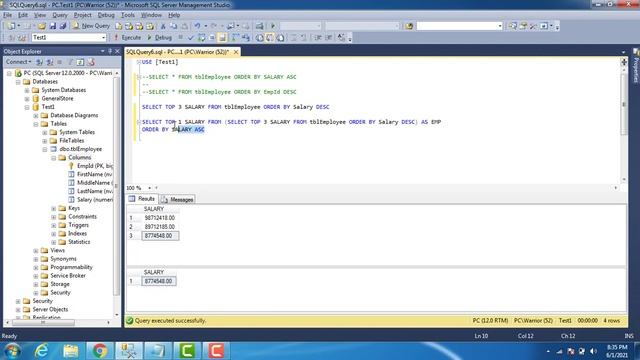640x360 pixels.
Task: Open Google Chrome from the taskbar
Action: click(100, 351)
